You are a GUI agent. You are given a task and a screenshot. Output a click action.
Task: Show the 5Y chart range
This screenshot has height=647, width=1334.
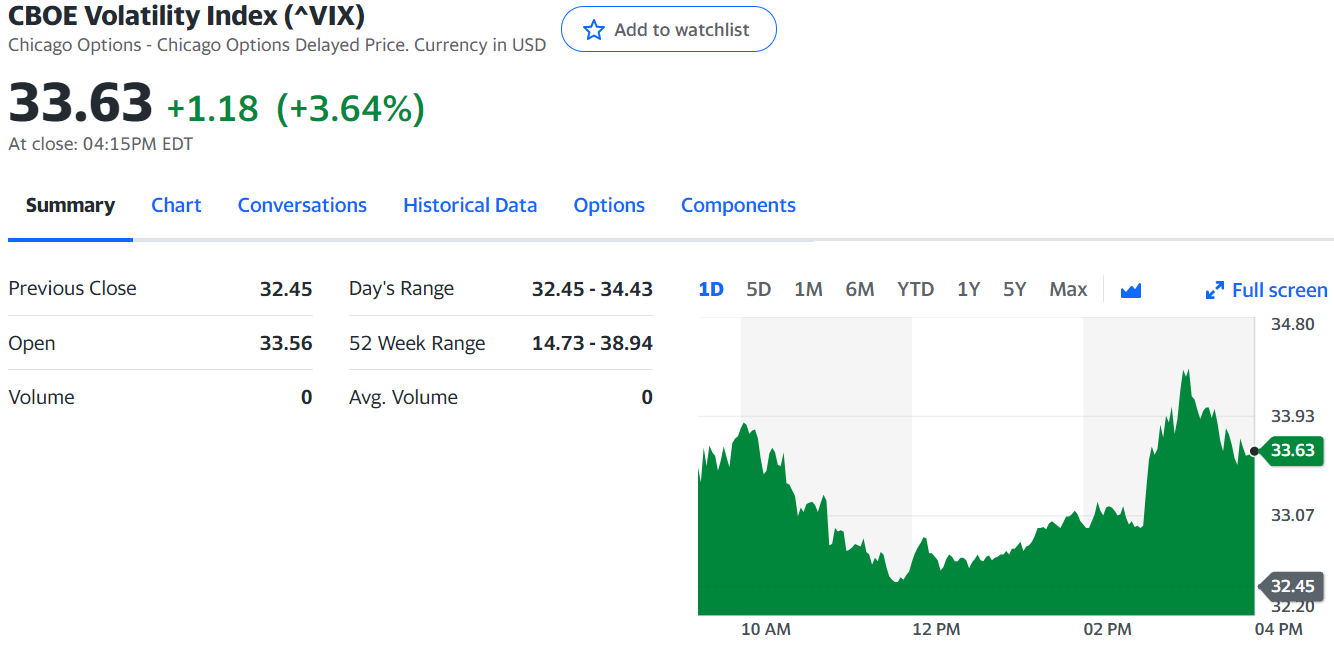click(x=1014, y=289)
